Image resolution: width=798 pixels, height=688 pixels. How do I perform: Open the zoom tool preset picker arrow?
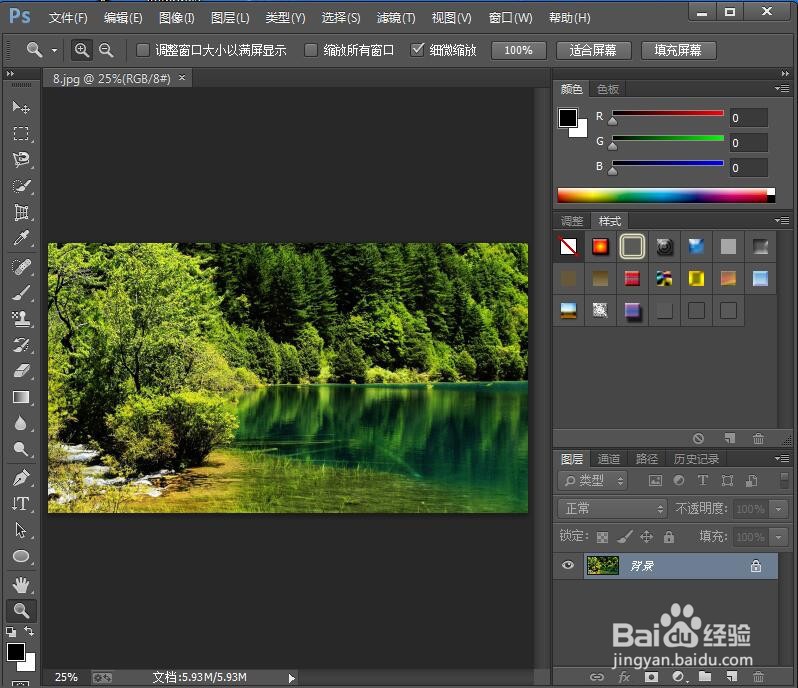click(54, 50)
